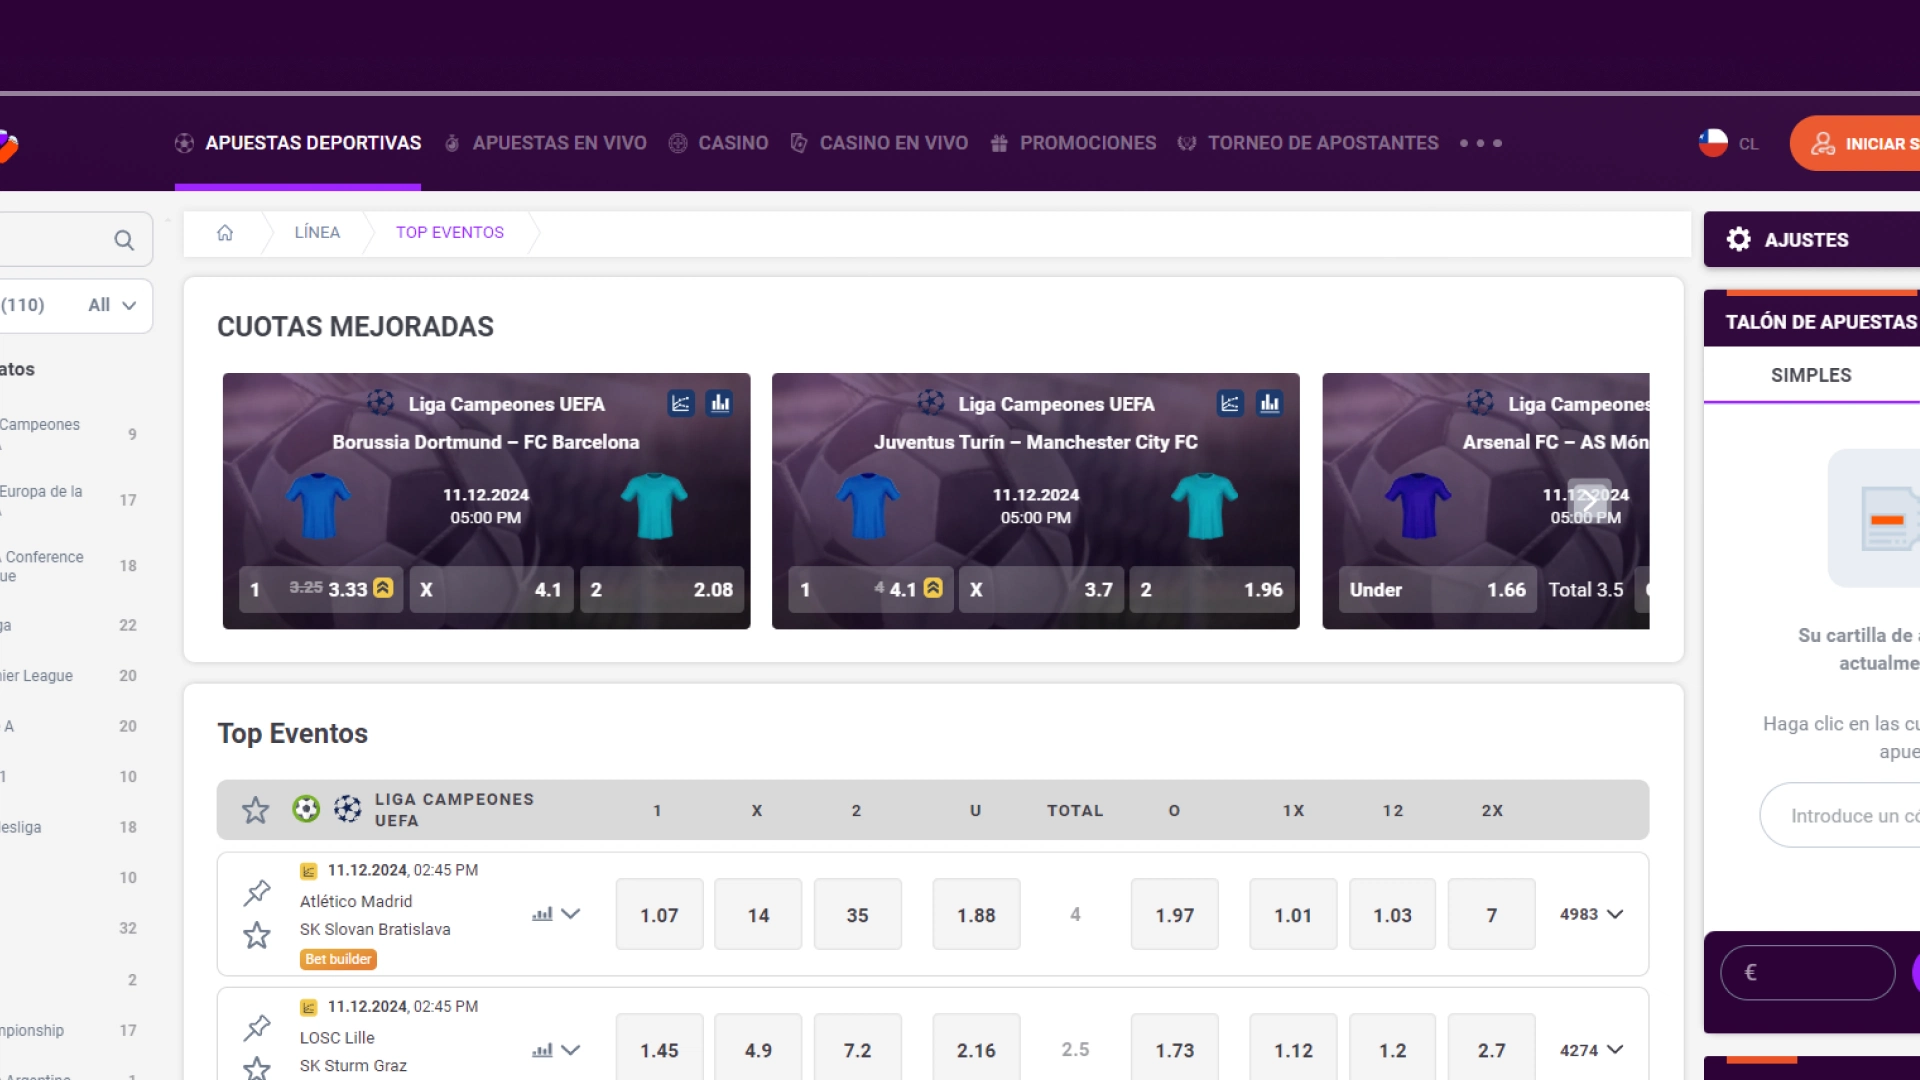
Task: Expand 4274 more markets for Lille match
Action: (x=1591, y=1050)
